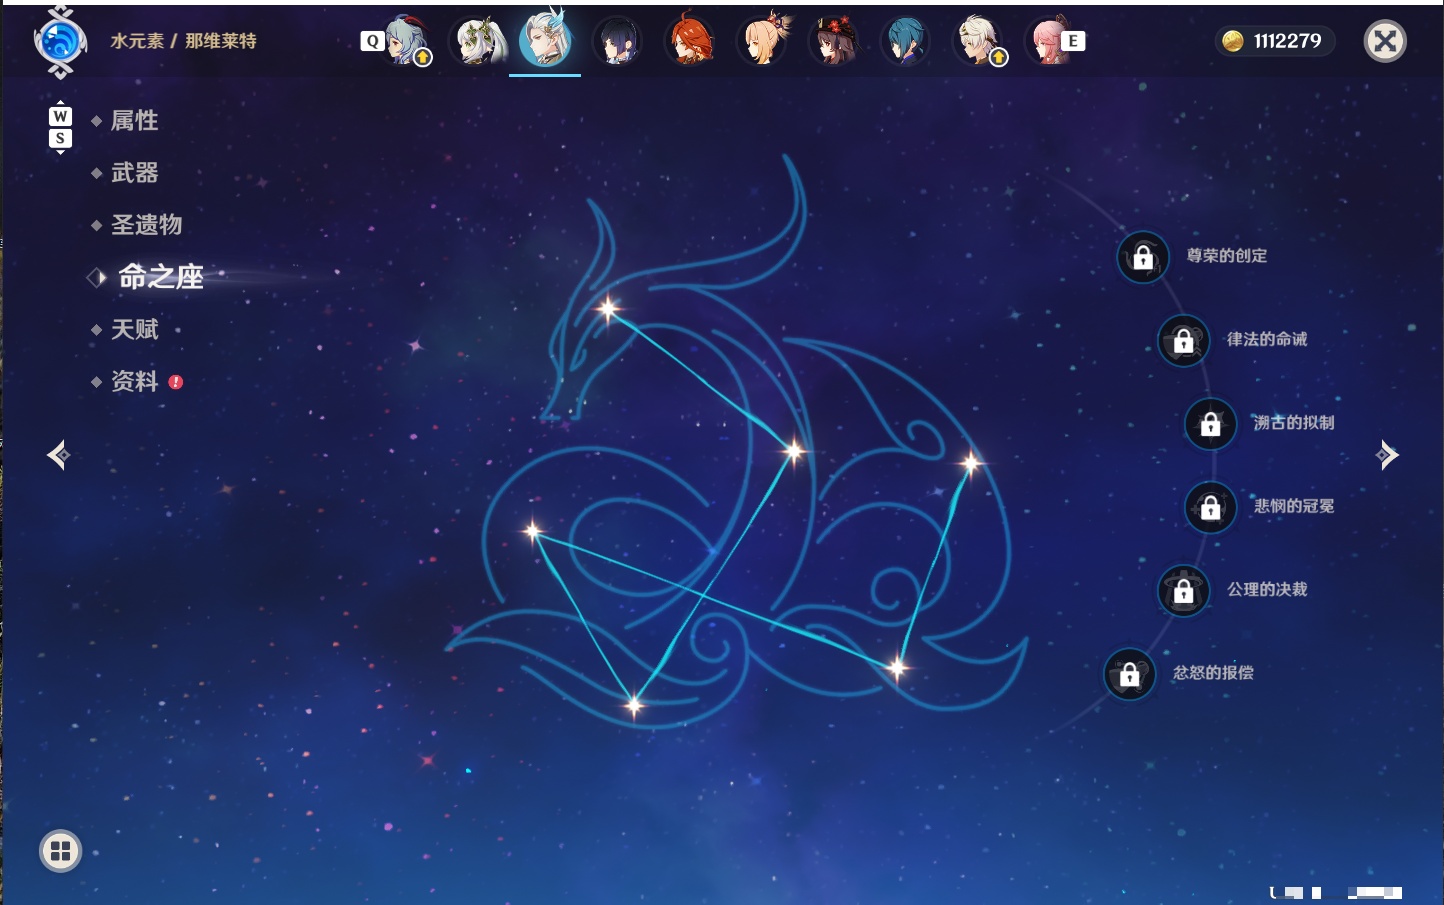Open the 天赋 talents menu

(134, 329)
